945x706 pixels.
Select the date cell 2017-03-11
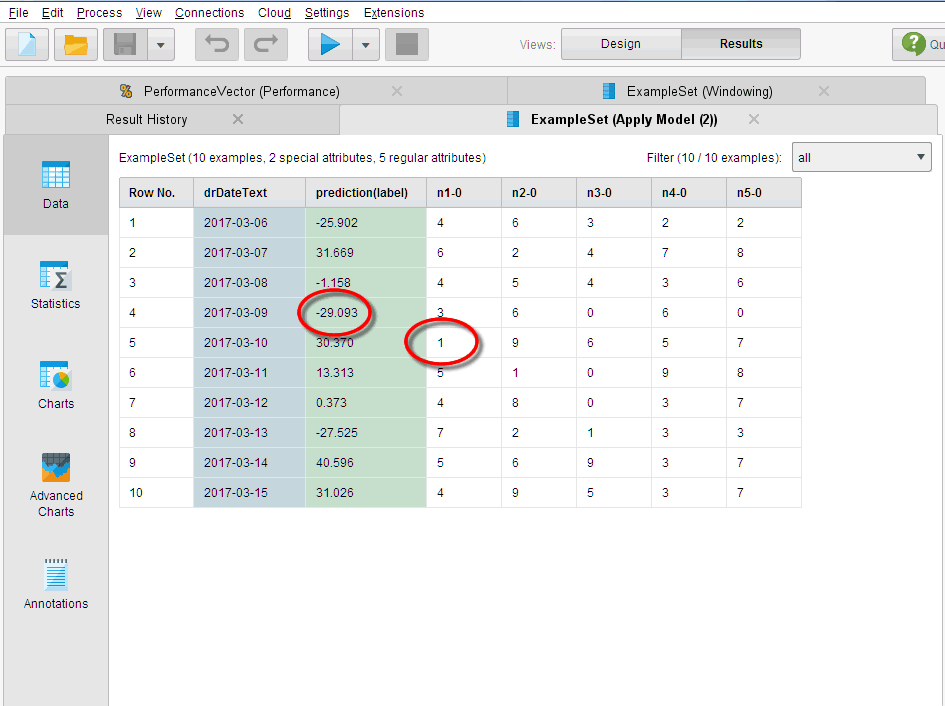250,373
